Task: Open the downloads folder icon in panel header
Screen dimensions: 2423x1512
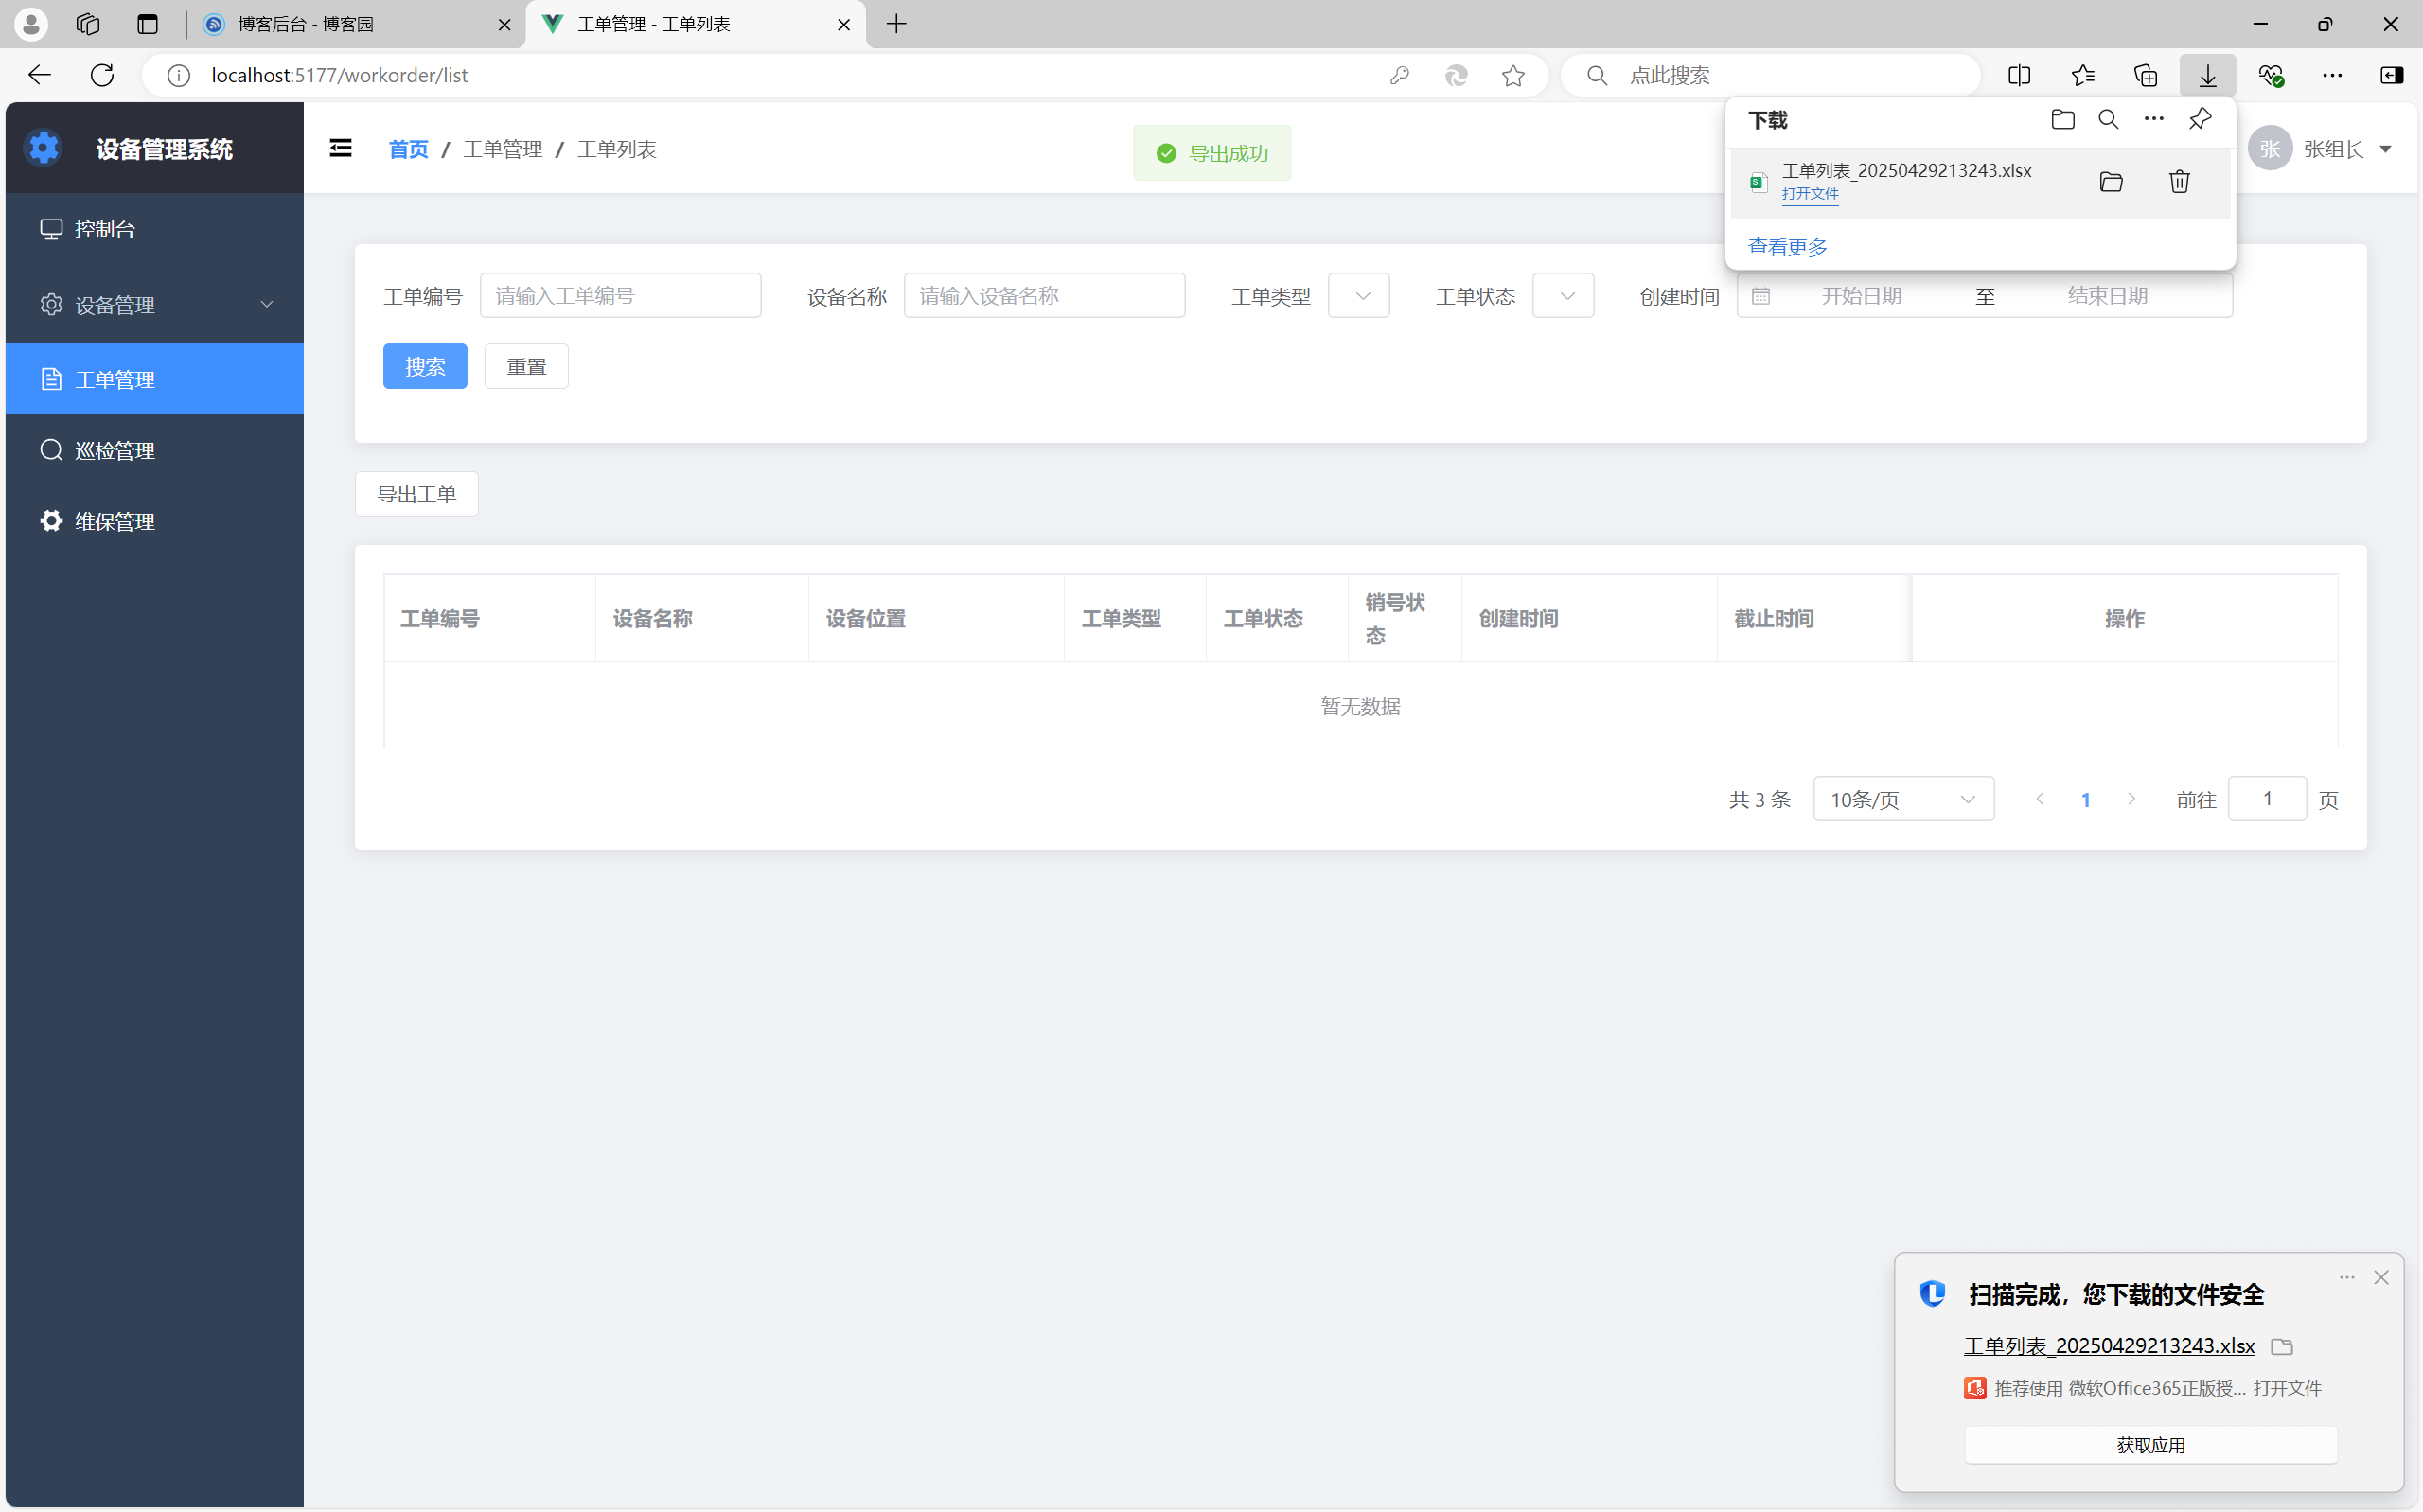Action: point(2062,120)
